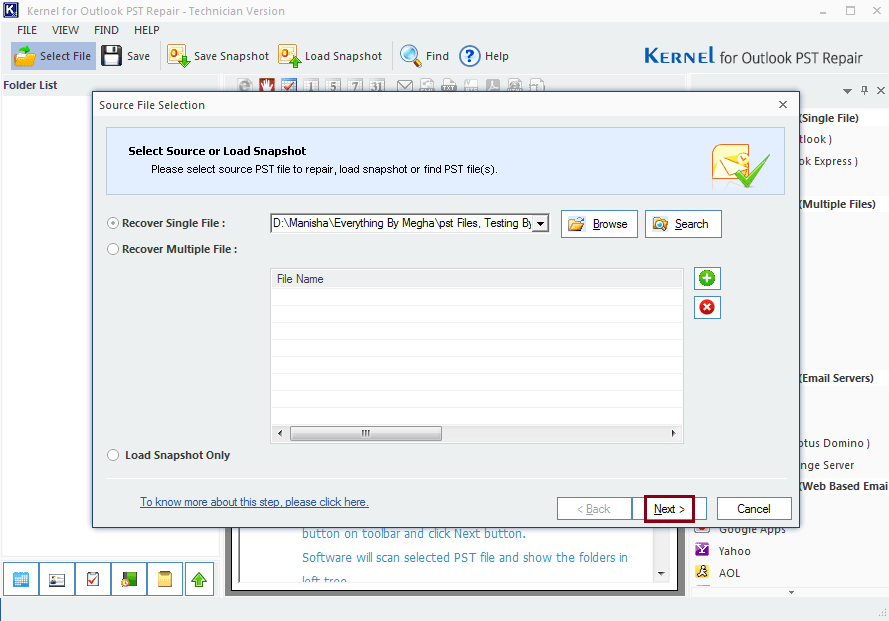The height and width of the screenshot is (621, 889).
Task: Select the Recover Multiple File radio button
Action: 113,249
